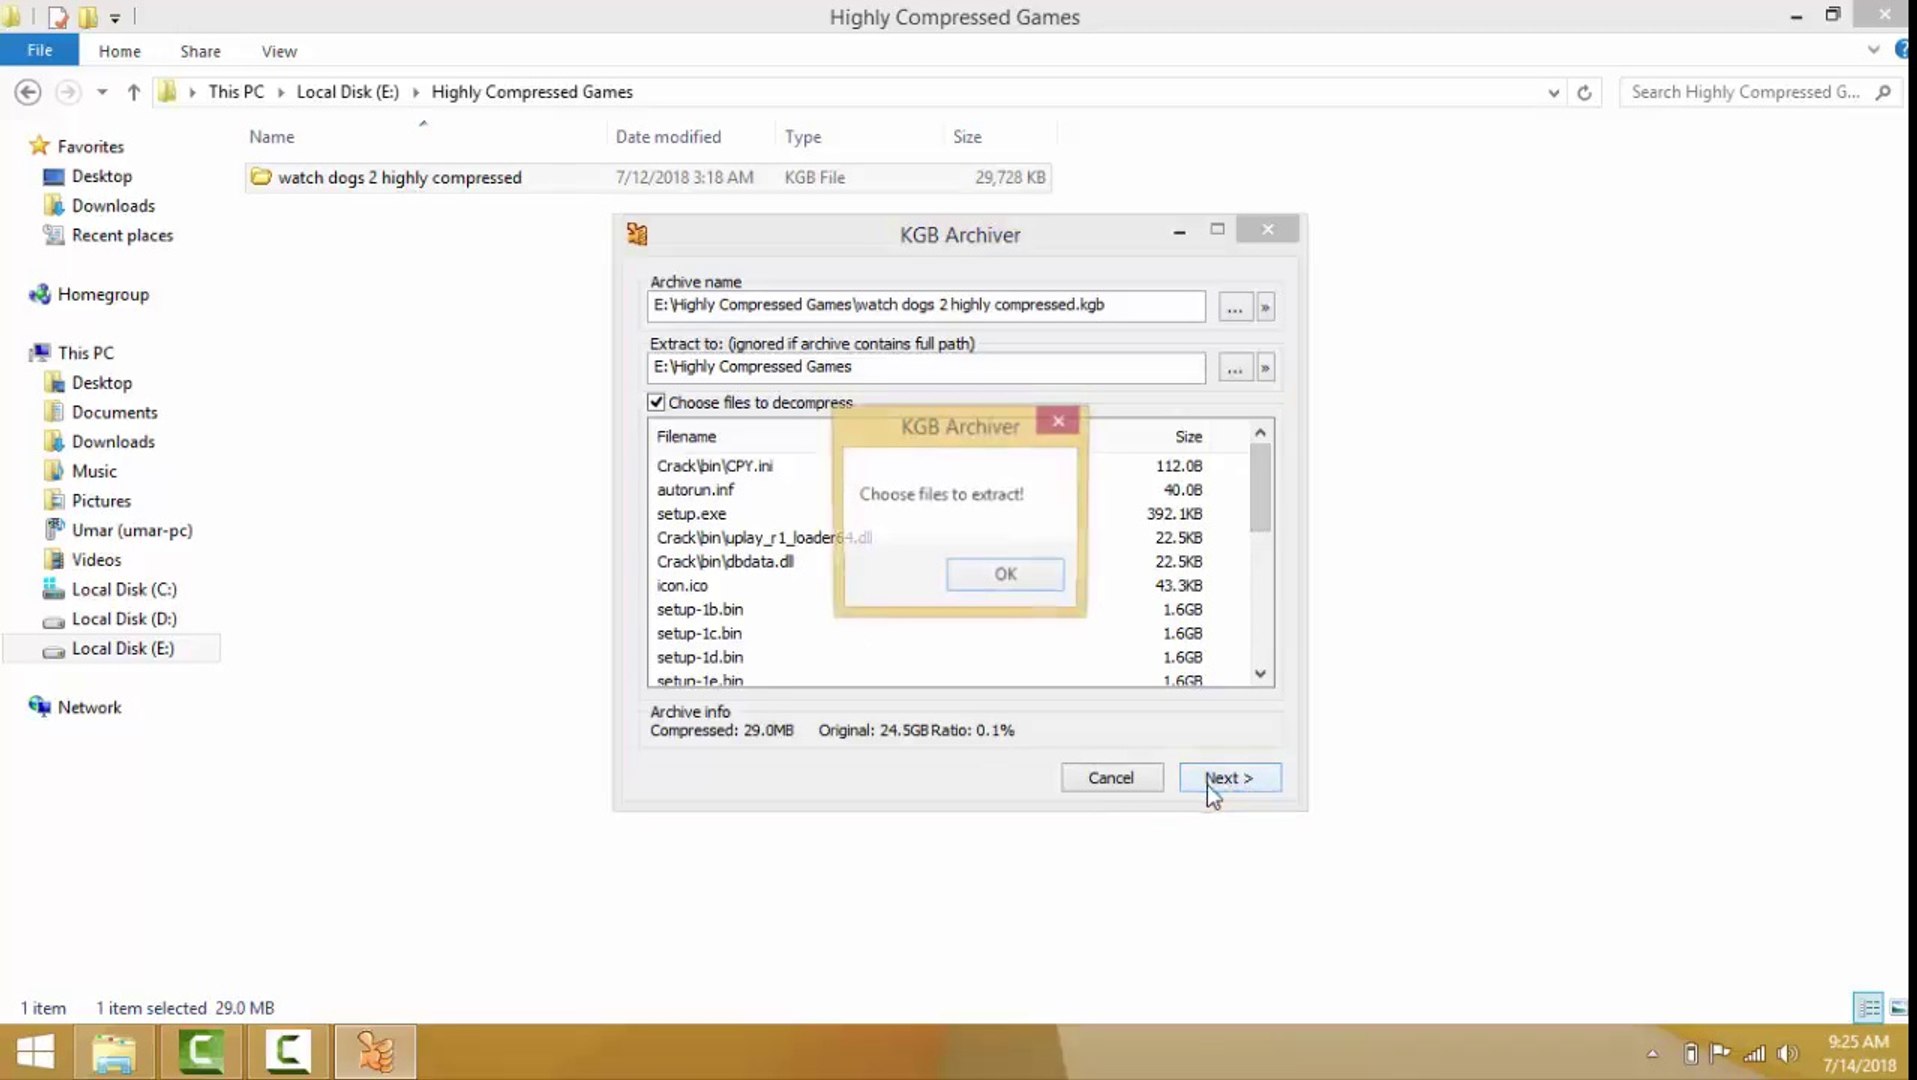Open the View ribbon tab

[x=279, y=51]
